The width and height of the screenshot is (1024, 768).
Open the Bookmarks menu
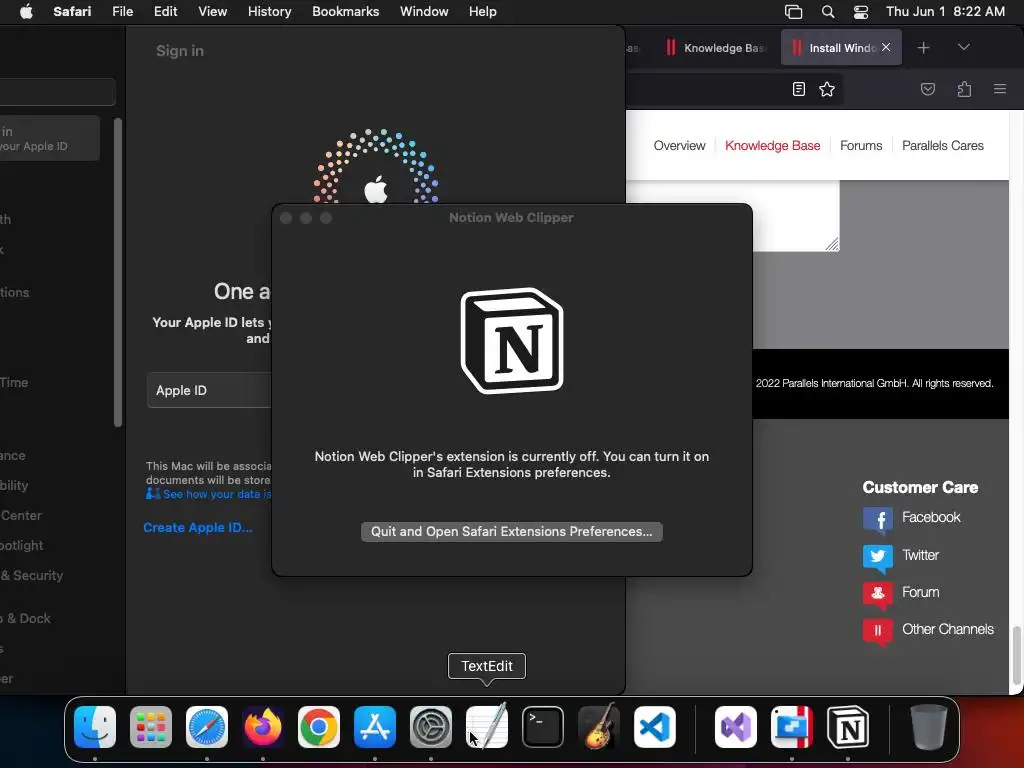[345, 12]
